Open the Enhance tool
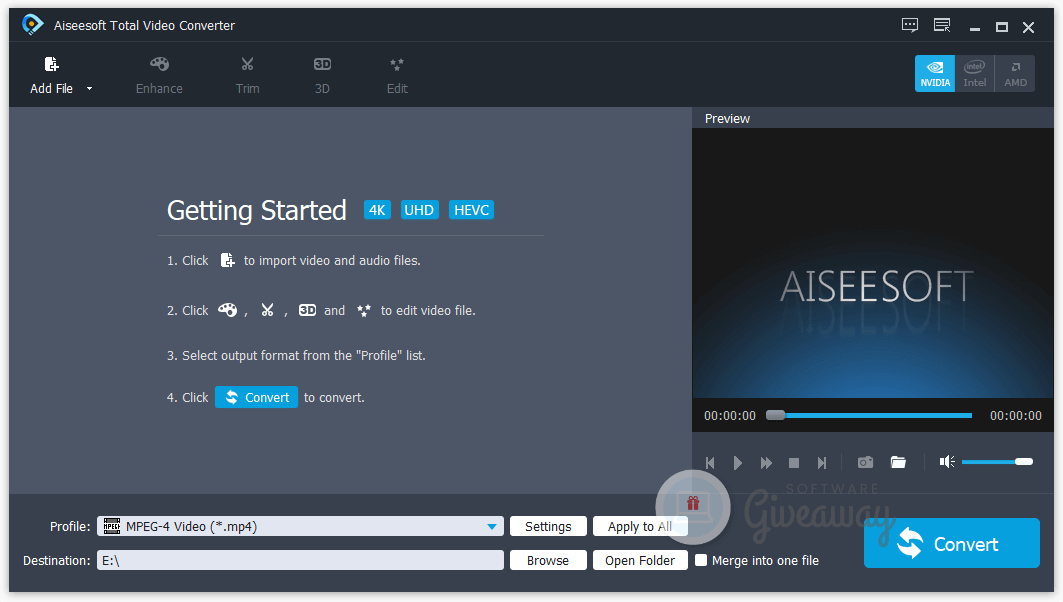 pos(159,75)
